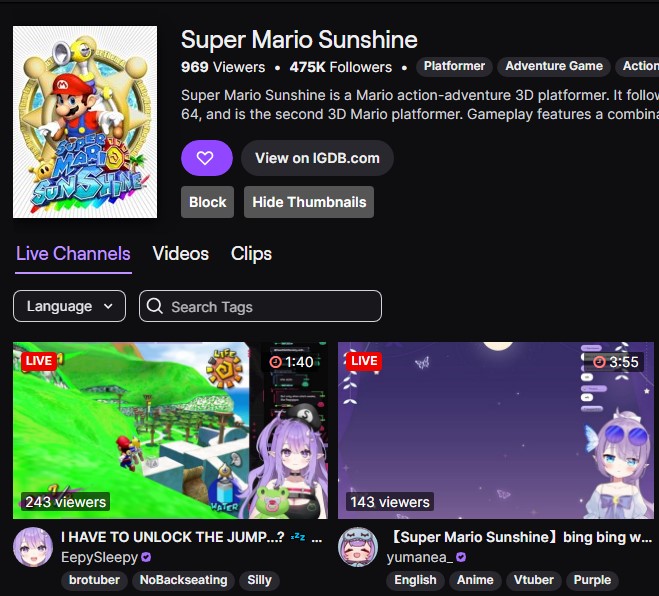Screen dimensions: 659x596
Task: Click the 'Super Mario Sunshine' page heading
Action: [299, 40]
